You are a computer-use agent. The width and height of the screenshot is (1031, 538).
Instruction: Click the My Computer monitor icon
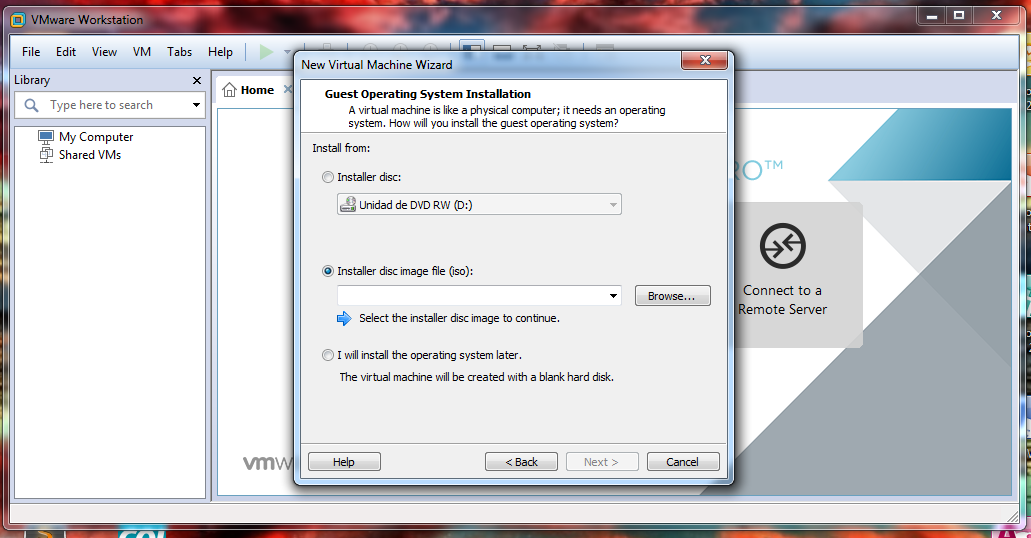coord(46,137)
